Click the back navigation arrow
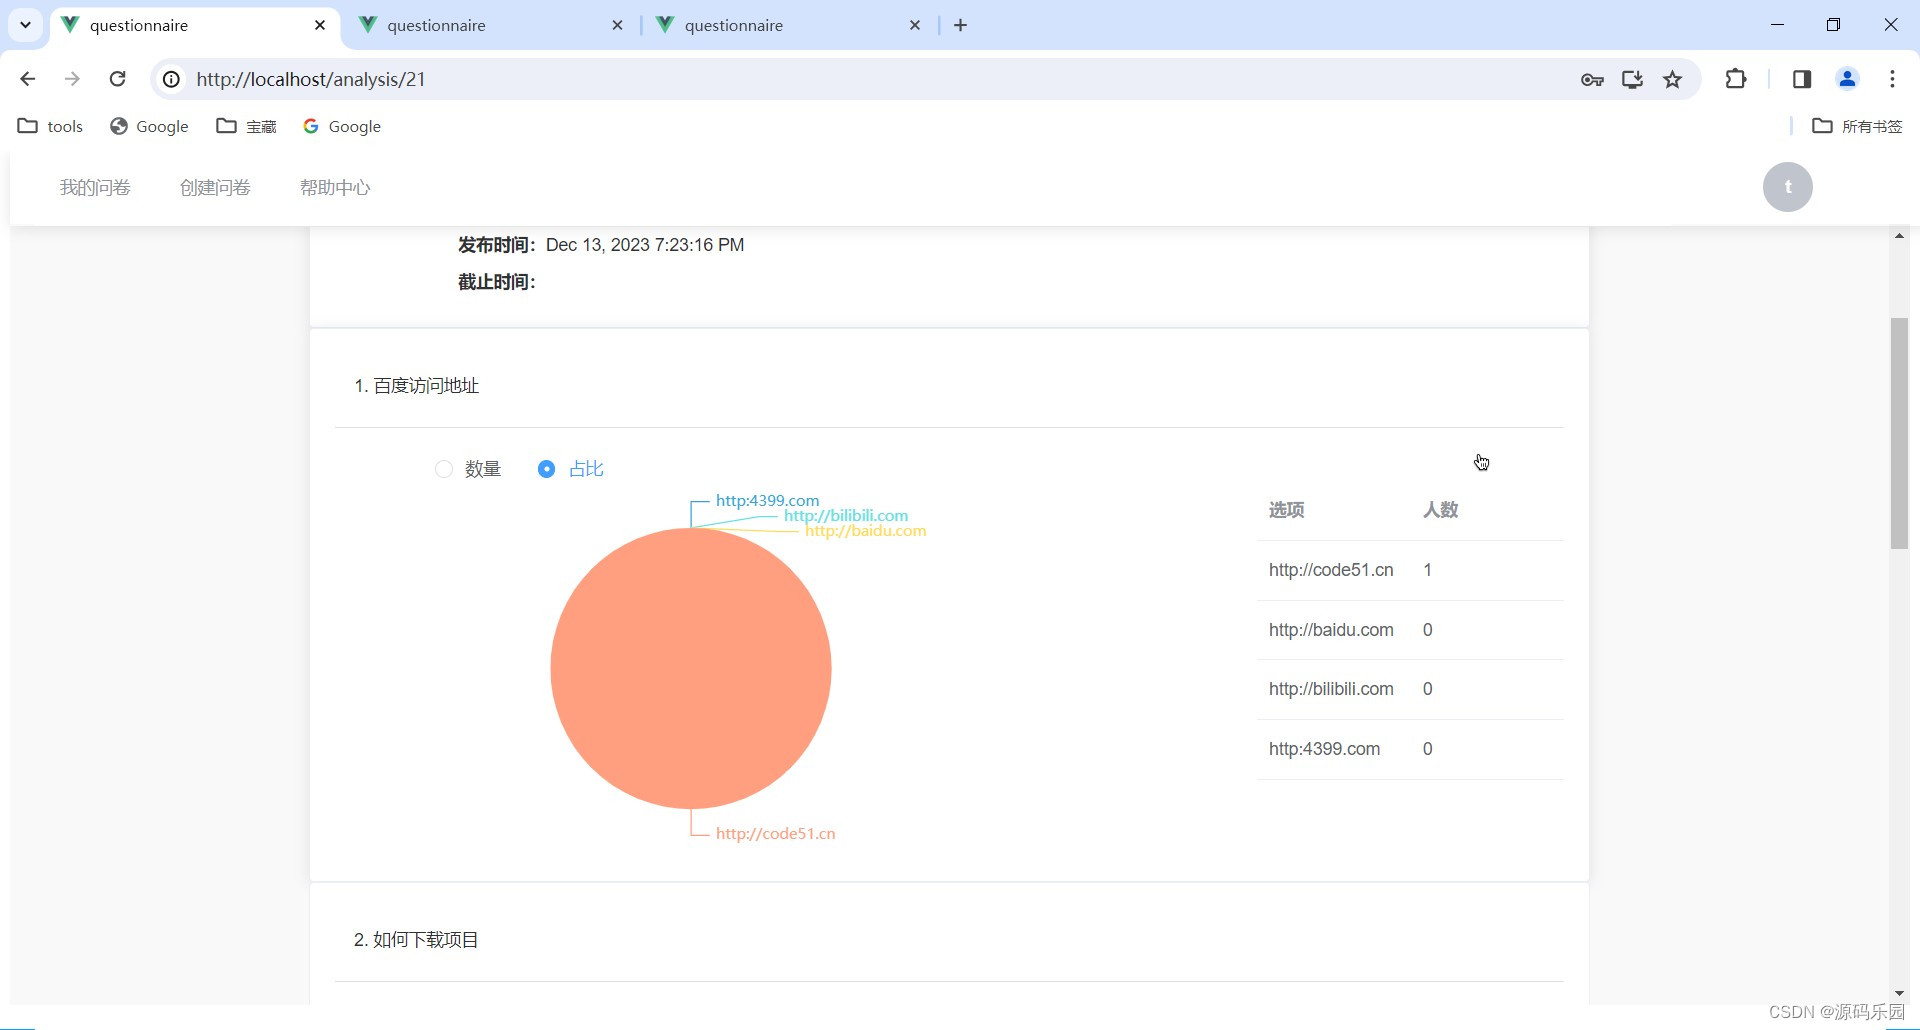This screenshot has height=1030, width=1920. tap(27, 79)
